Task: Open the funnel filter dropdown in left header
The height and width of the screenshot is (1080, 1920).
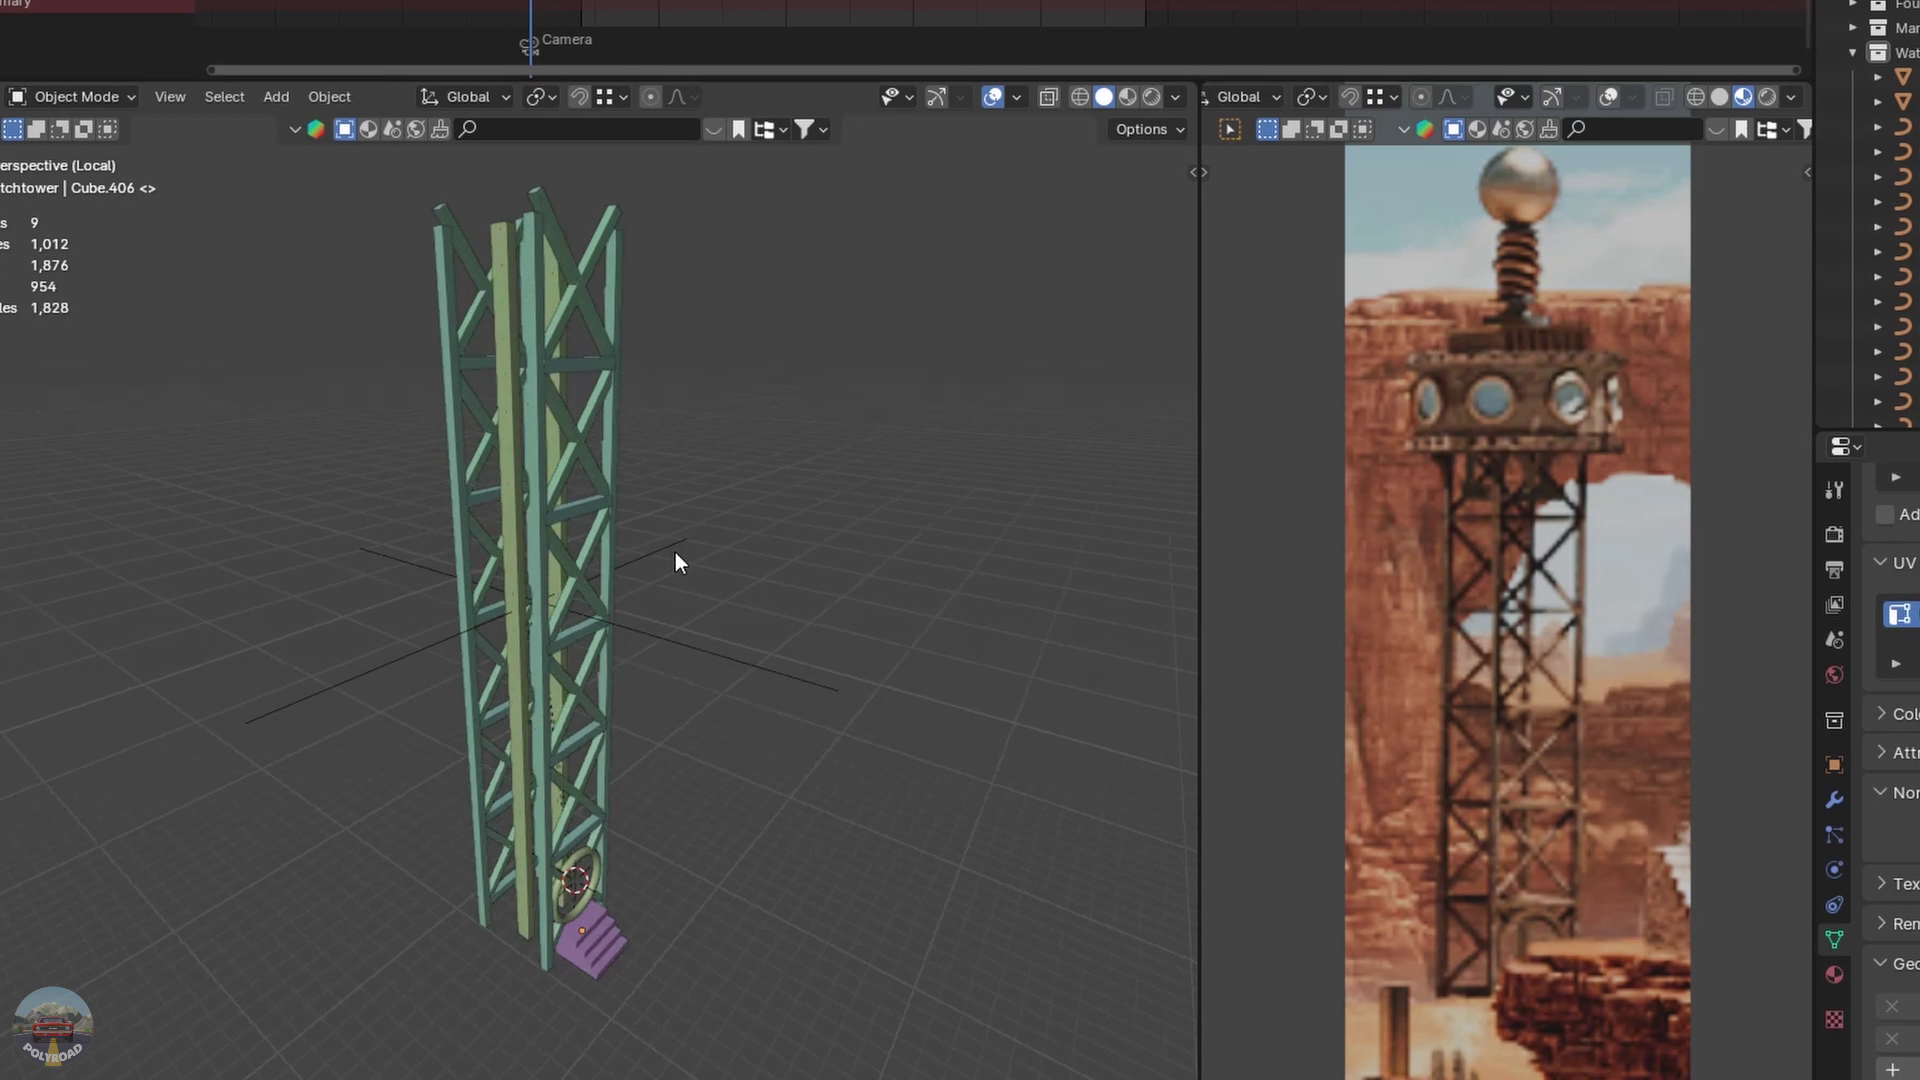Action: pyautogui.click(x=810, y=129)
